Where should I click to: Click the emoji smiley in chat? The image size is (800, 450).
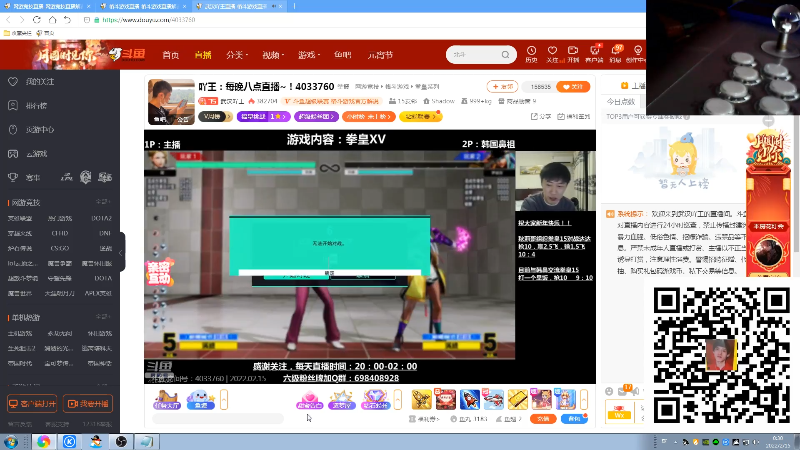point(609,391)
